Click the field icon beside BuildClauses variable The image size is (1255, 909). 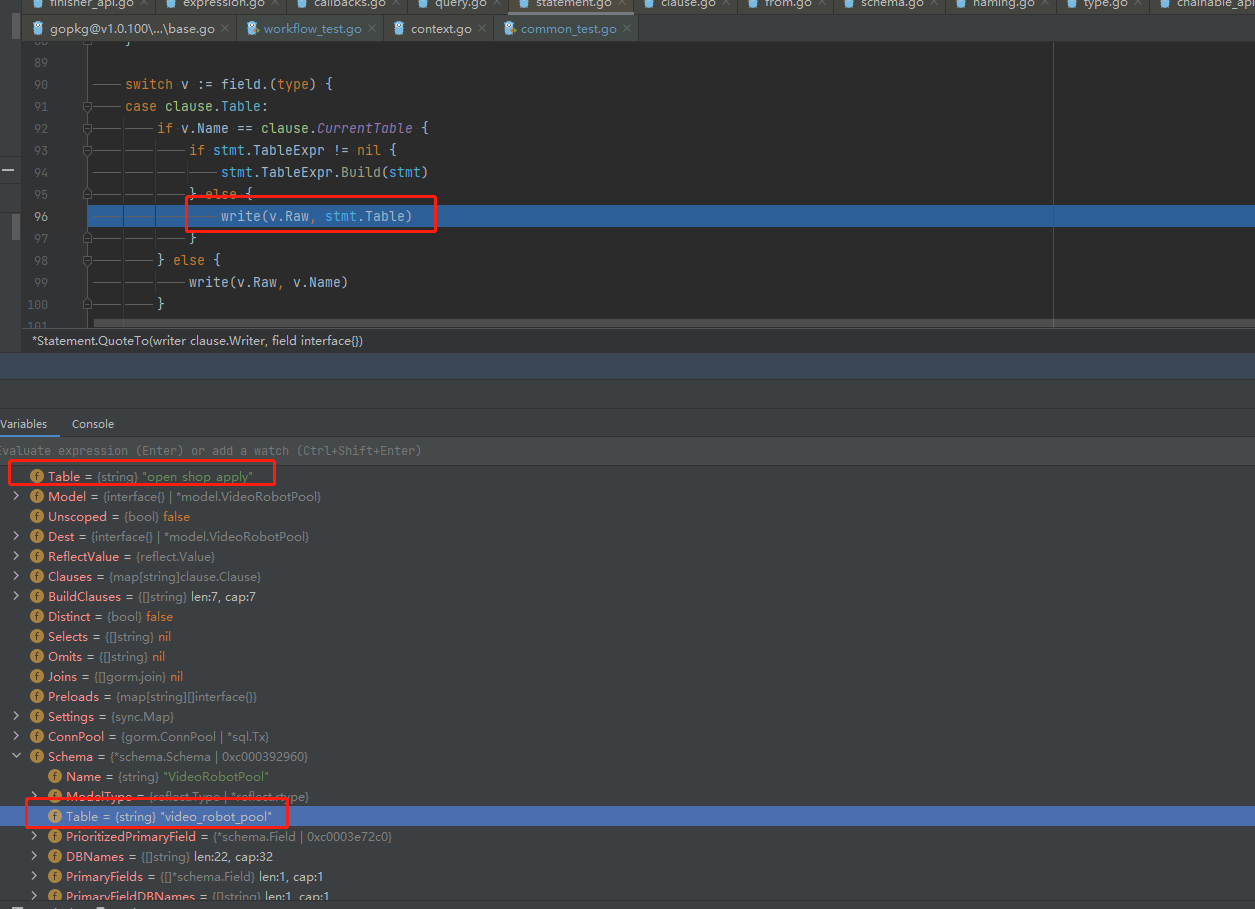point(36,596)
